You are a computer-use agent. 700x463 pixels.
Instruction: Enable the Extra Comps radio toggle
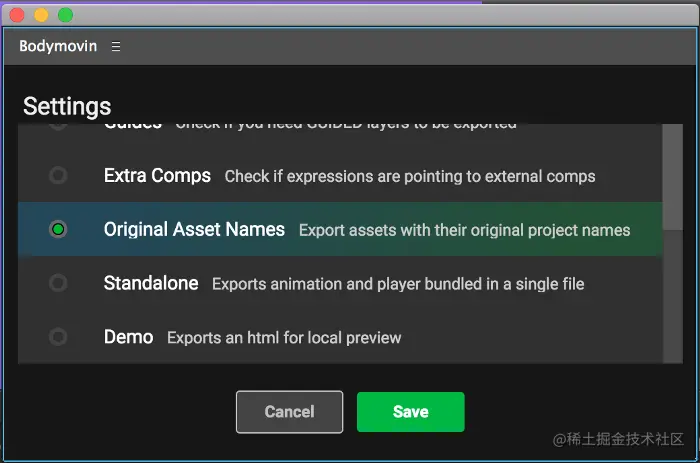pos(58,175)
